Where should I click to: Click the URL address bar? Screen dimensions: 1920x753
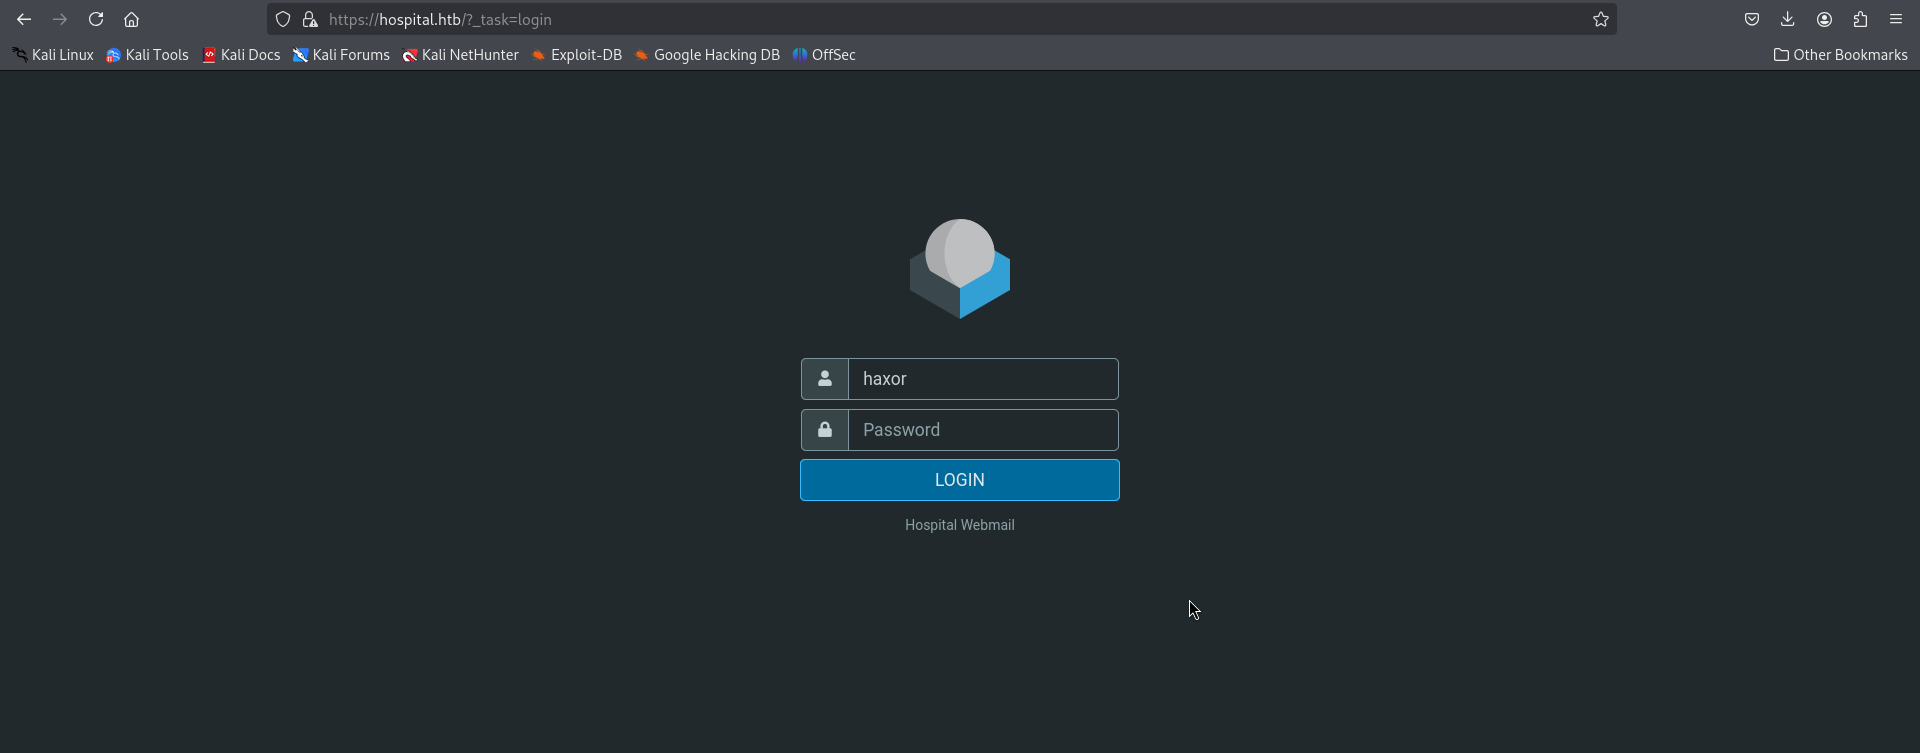(x=900, y=19)
